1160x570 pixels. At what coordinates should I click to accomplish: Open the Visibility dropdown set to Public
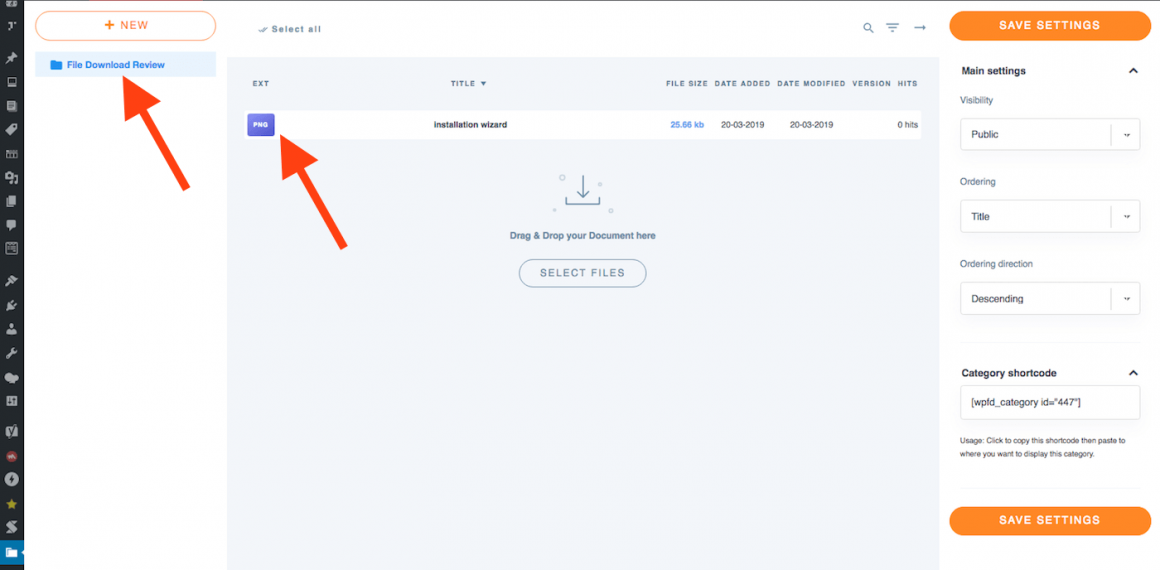[1050, 135]
